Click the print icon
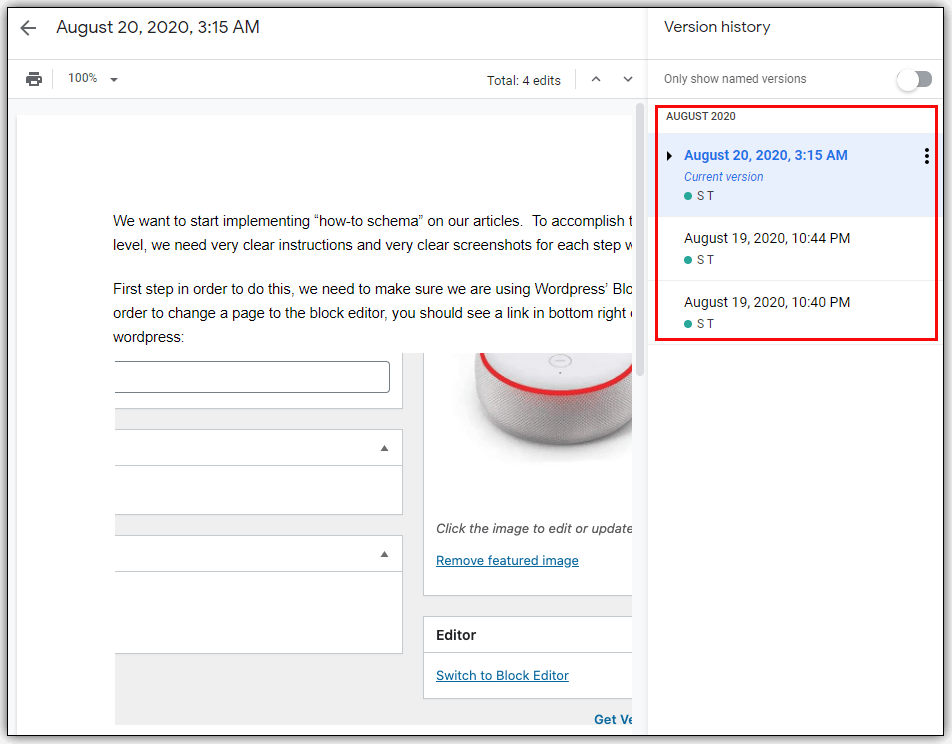Image resolution: width=952 pixels, height=744 pixels. click(34, 79)
